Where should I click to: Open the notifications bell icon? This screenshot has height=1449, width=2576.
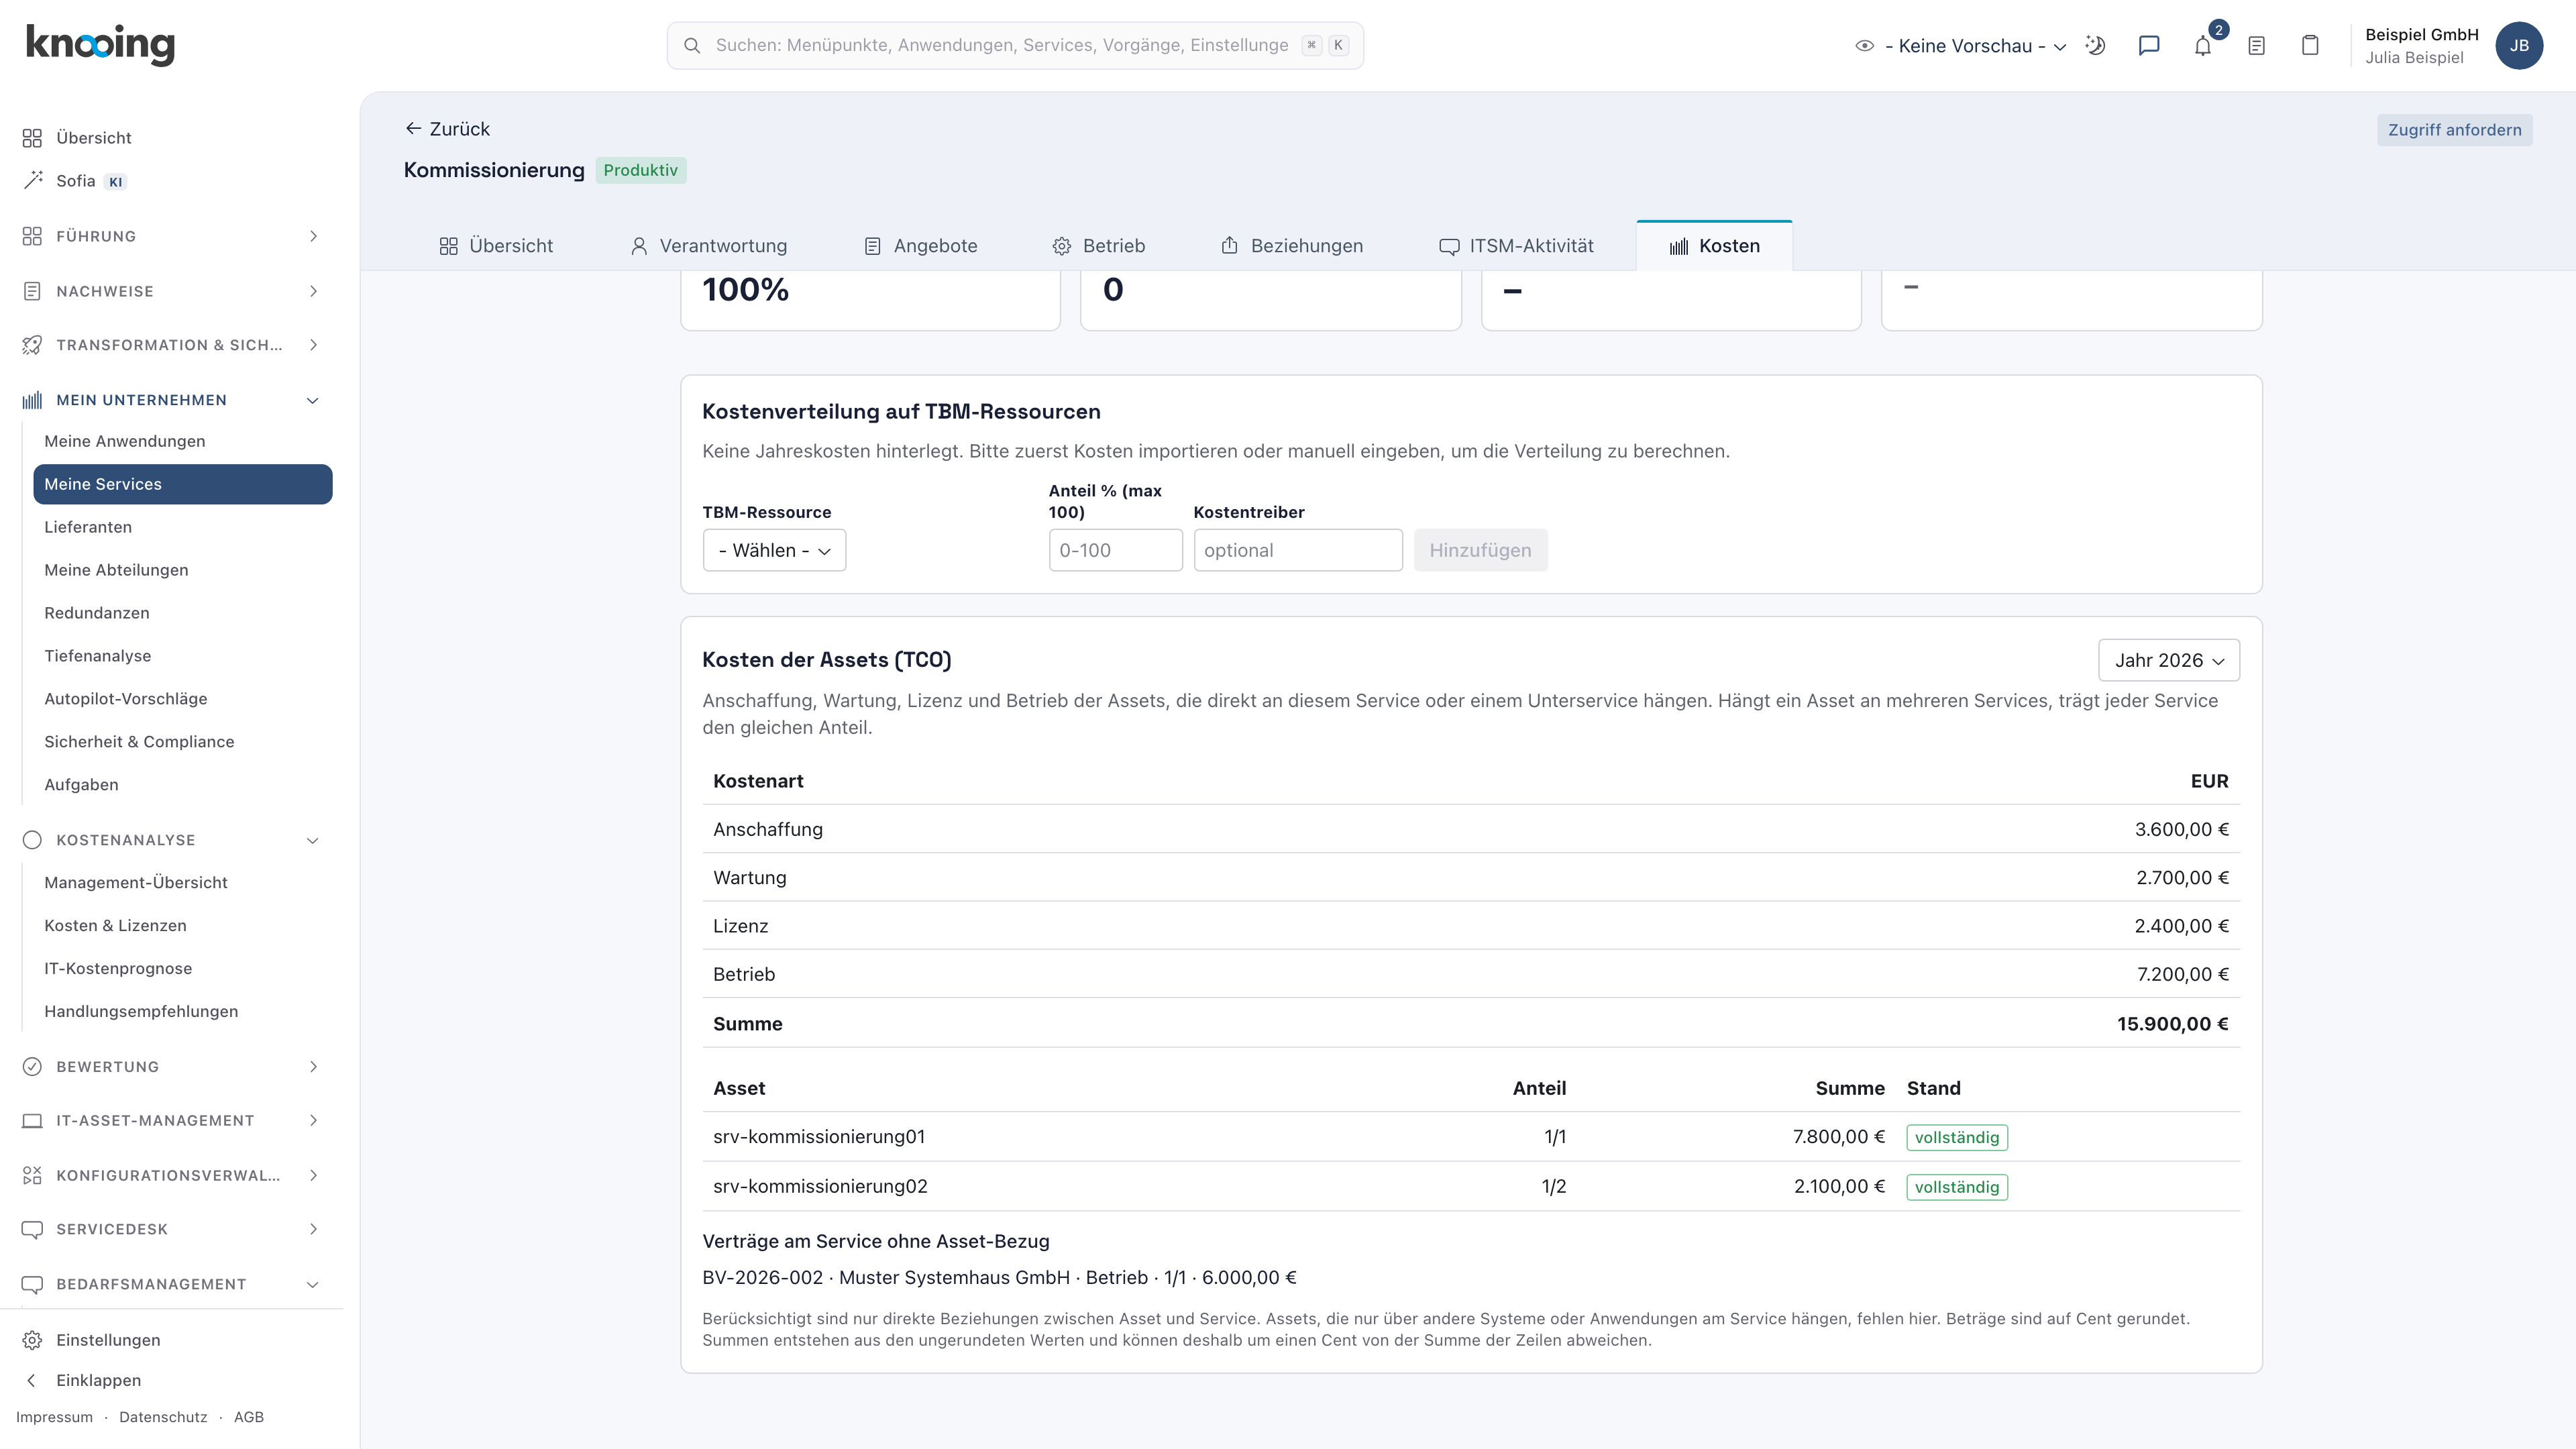point(2202,45)
